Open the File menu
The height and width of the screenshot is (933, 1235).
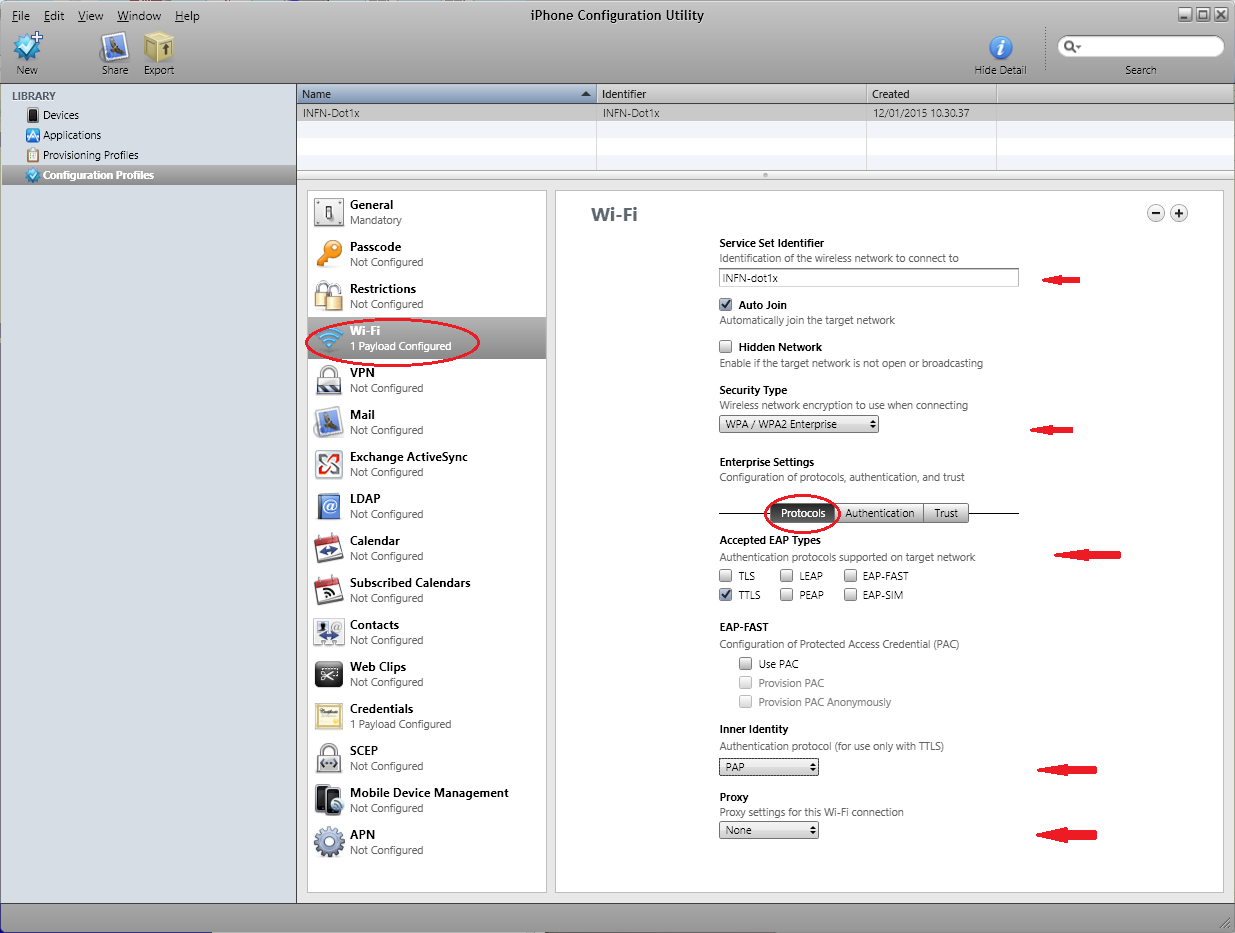coord(21,16)
